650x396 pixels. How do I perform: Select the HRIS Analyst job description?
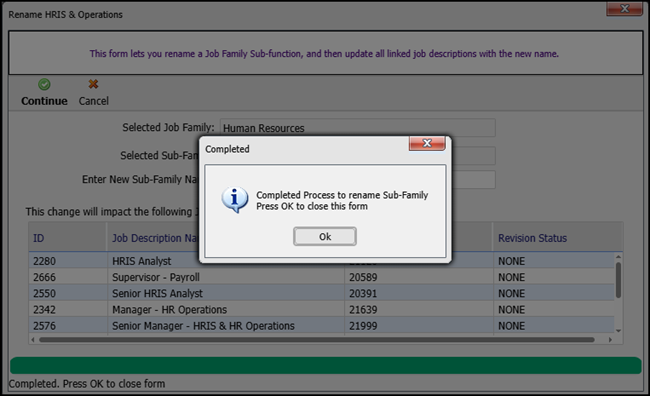(x=141, y=261)
